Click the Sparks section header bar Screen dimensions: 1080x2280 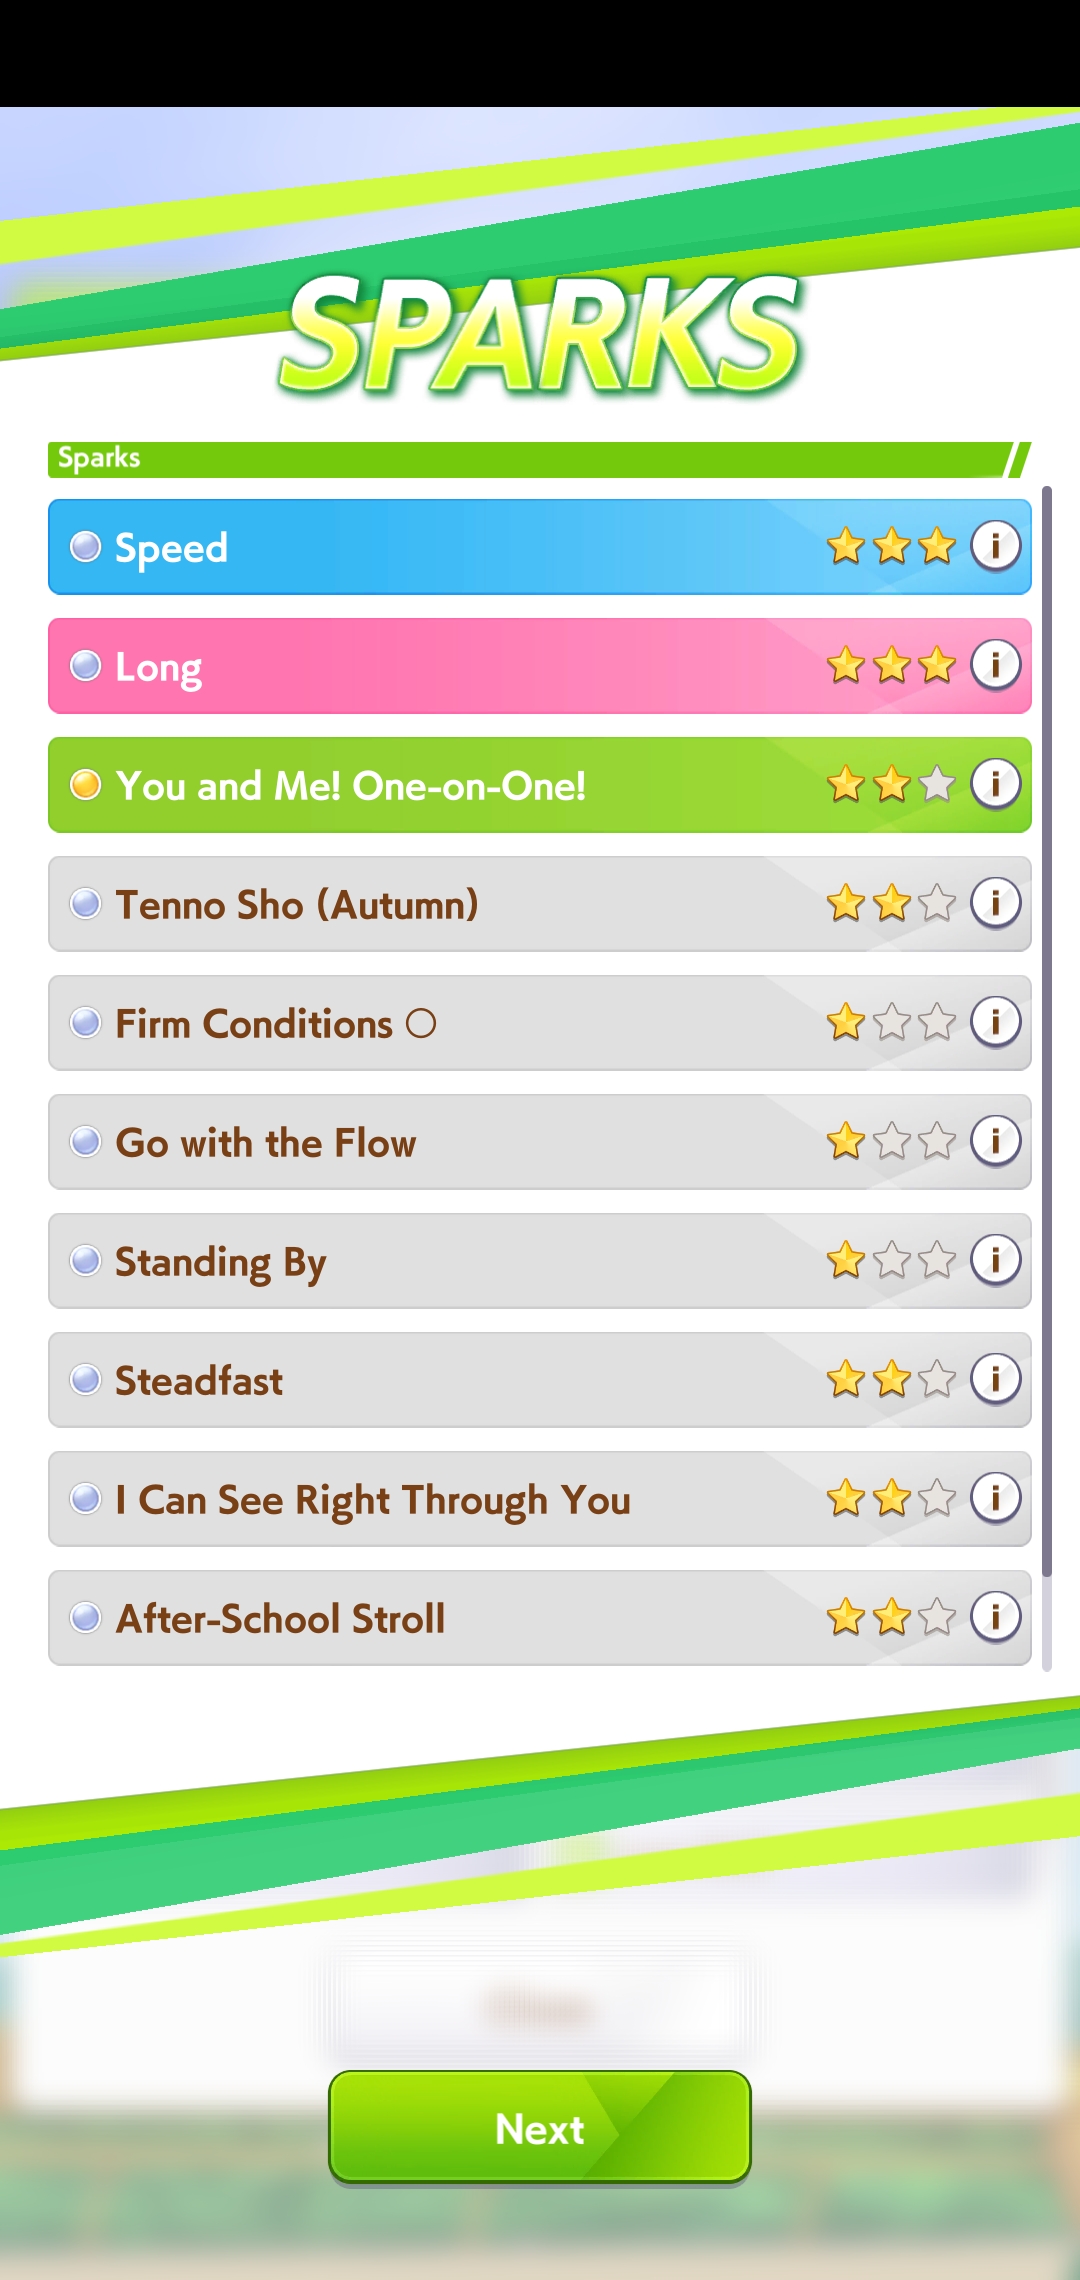(540, 459)
